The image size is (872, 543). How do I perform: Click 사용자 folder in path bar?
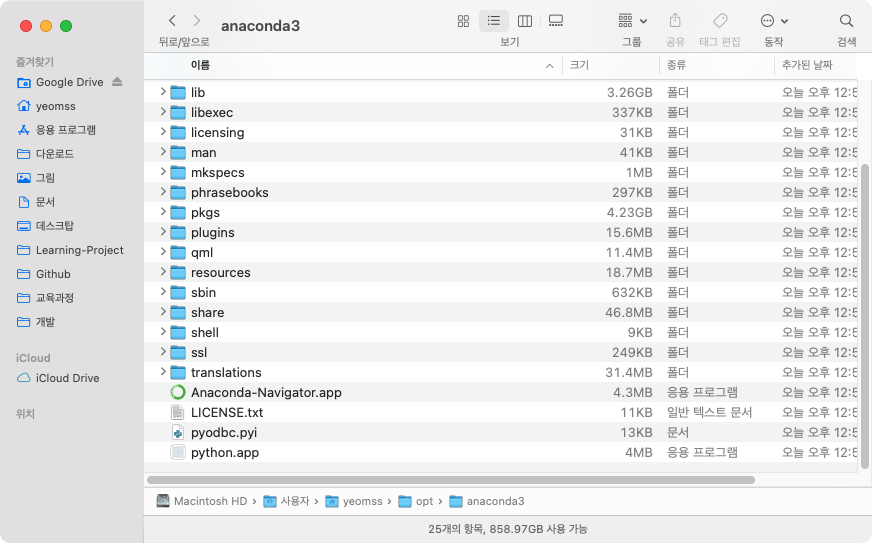(286, 501)
